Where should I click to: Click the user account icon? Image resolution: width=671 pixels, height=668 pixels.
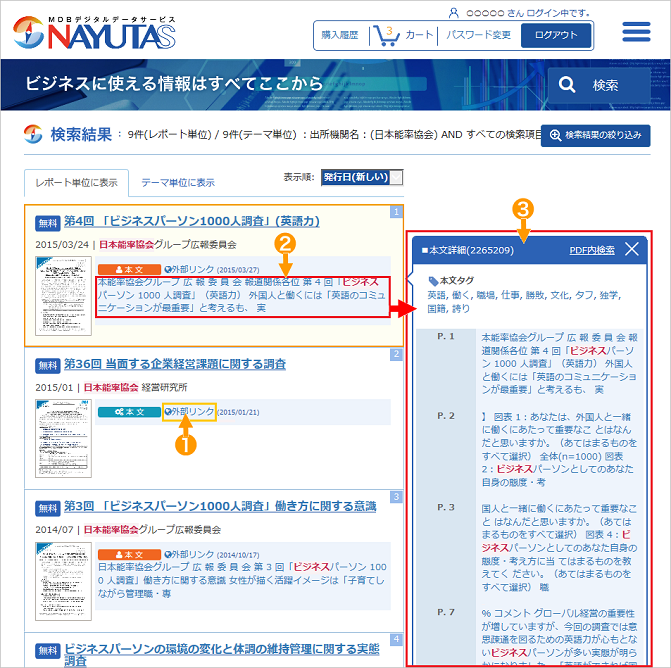pos(454,13)
